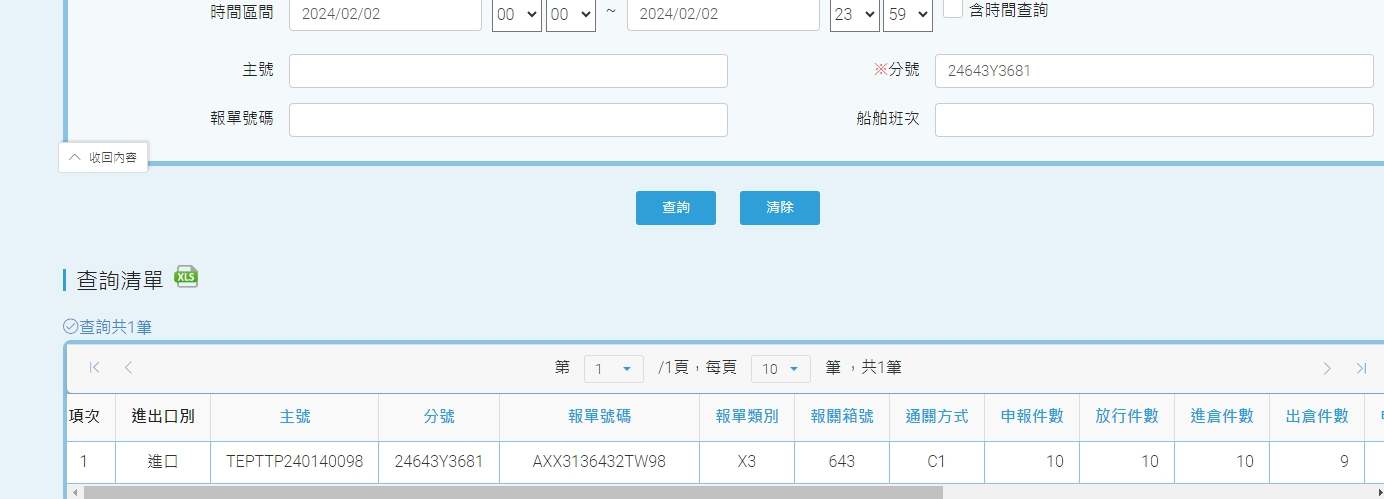Go to first page of results
1384x499 pixels.
pyautogui.click(x=95, y=368)
